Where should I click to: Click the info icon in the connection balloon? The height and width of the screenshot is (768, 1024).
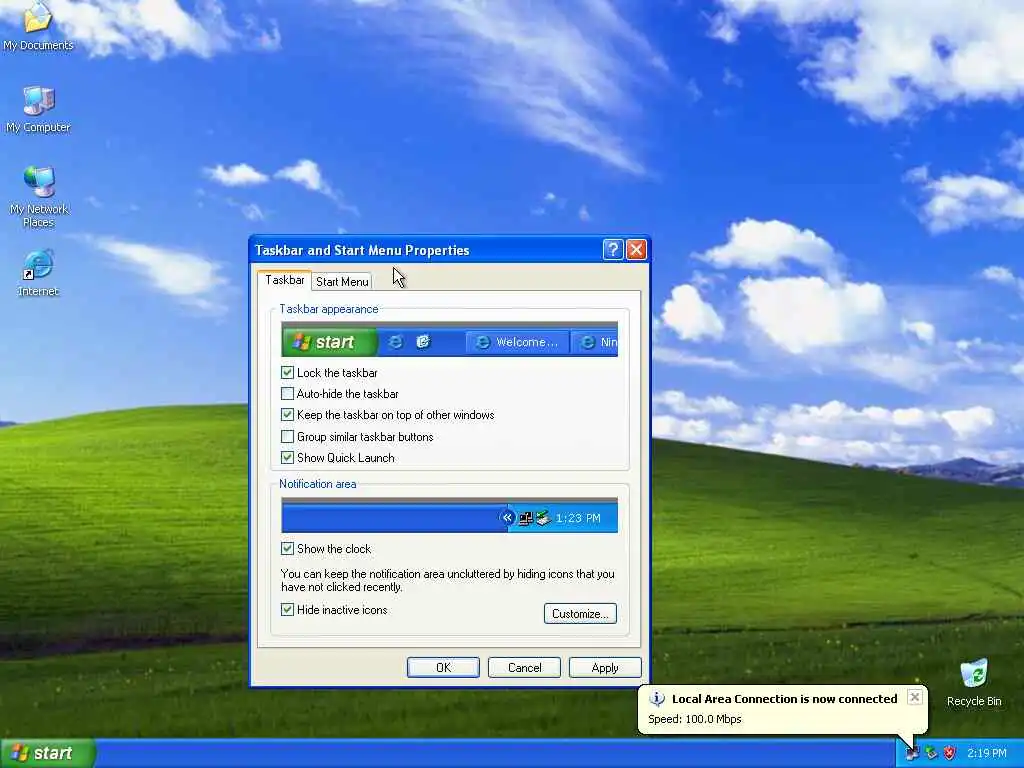tap(656, 699)
